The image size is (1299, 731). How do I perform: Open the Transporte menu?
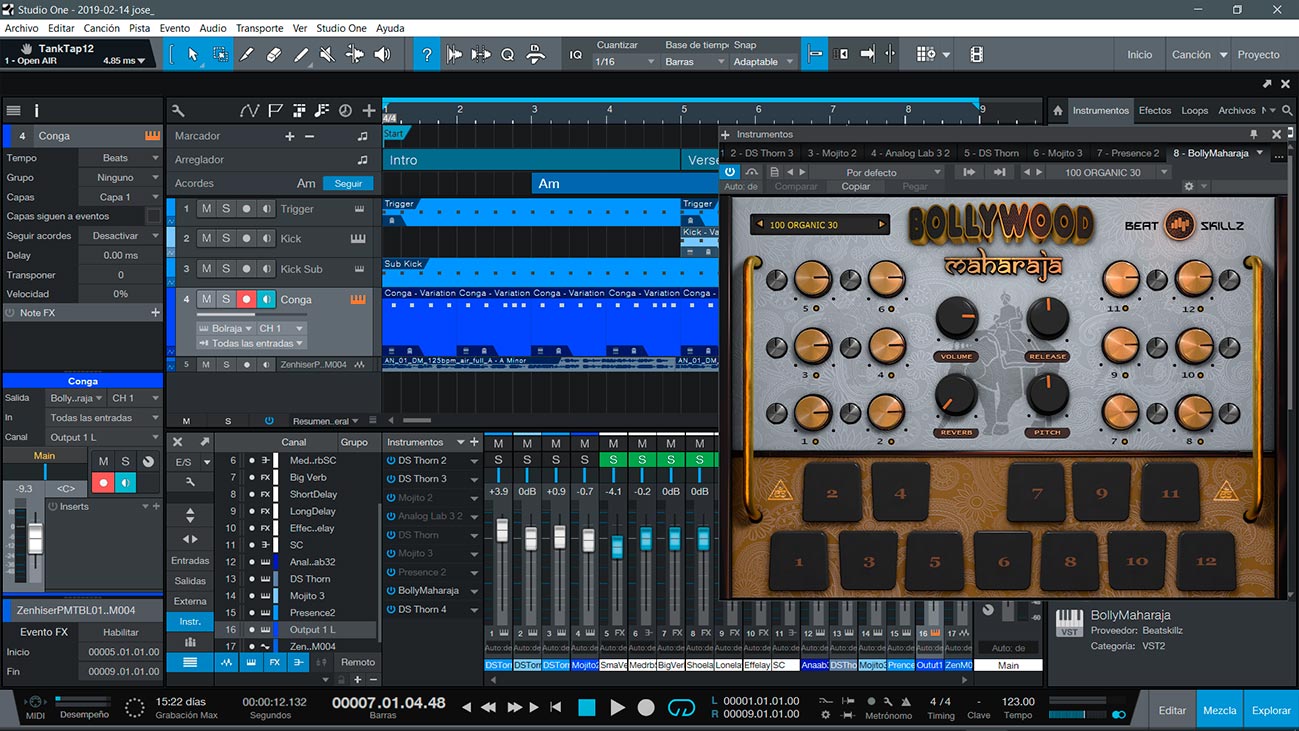259,28
